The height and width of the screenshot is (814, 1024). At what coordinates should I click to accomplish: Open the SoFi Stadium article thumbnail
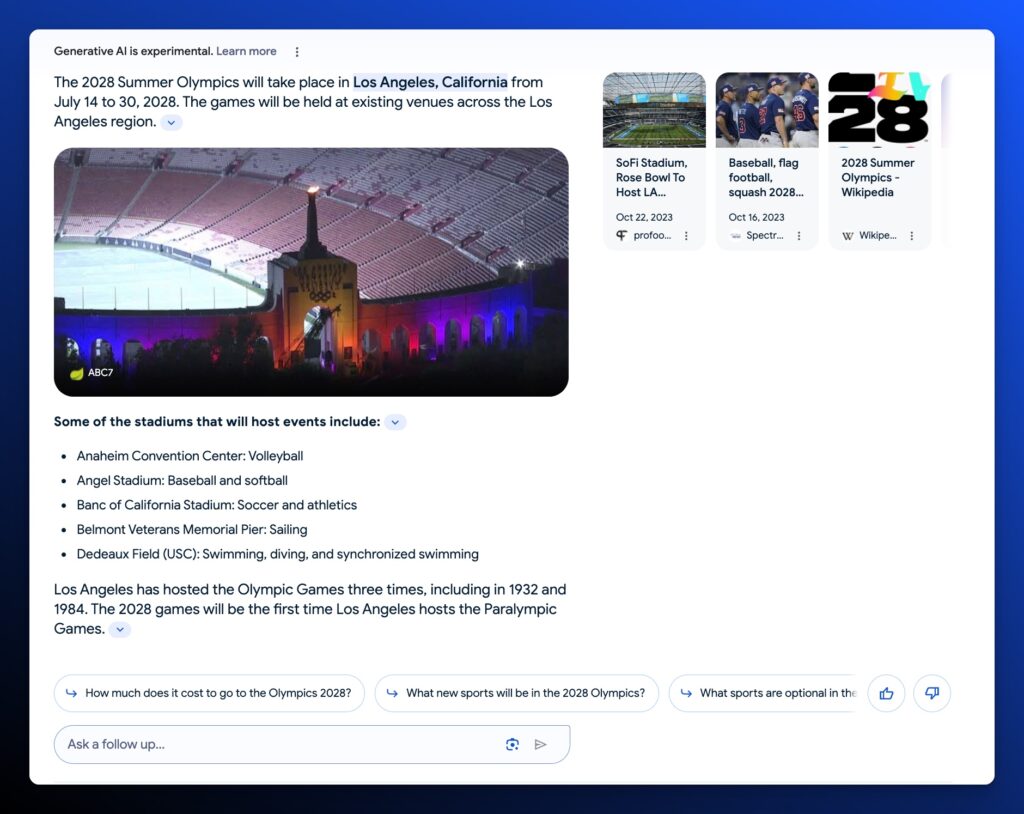654,110
